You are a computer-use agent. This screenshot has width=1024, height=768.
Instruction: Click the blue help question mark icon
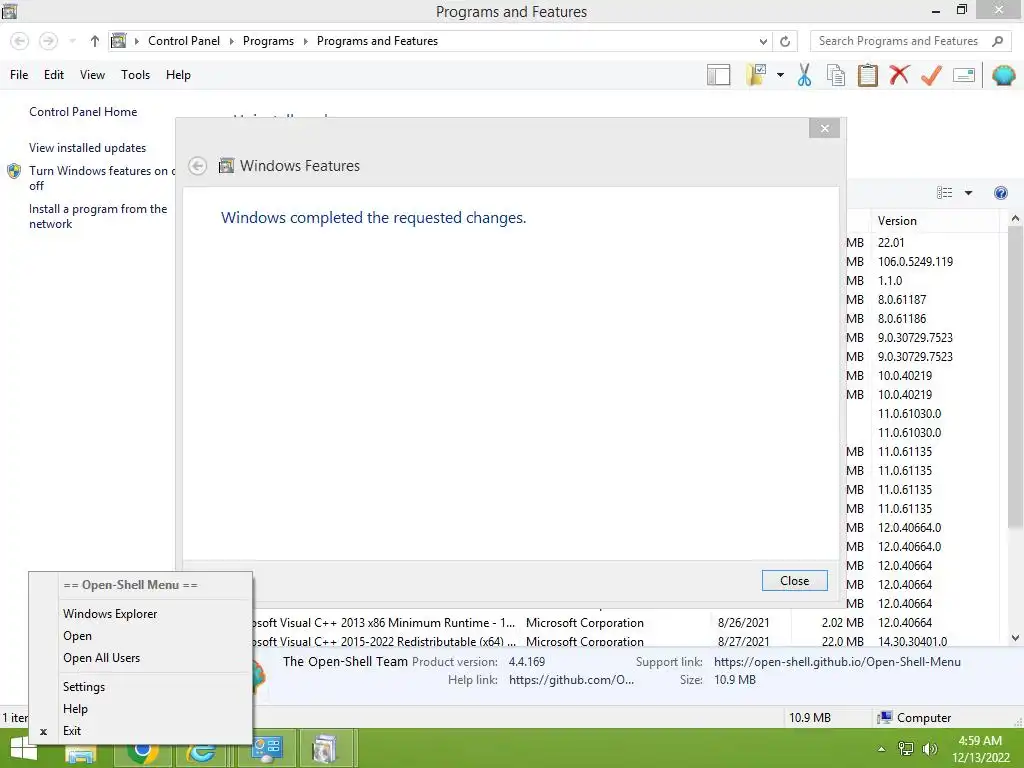(1000, 193)
